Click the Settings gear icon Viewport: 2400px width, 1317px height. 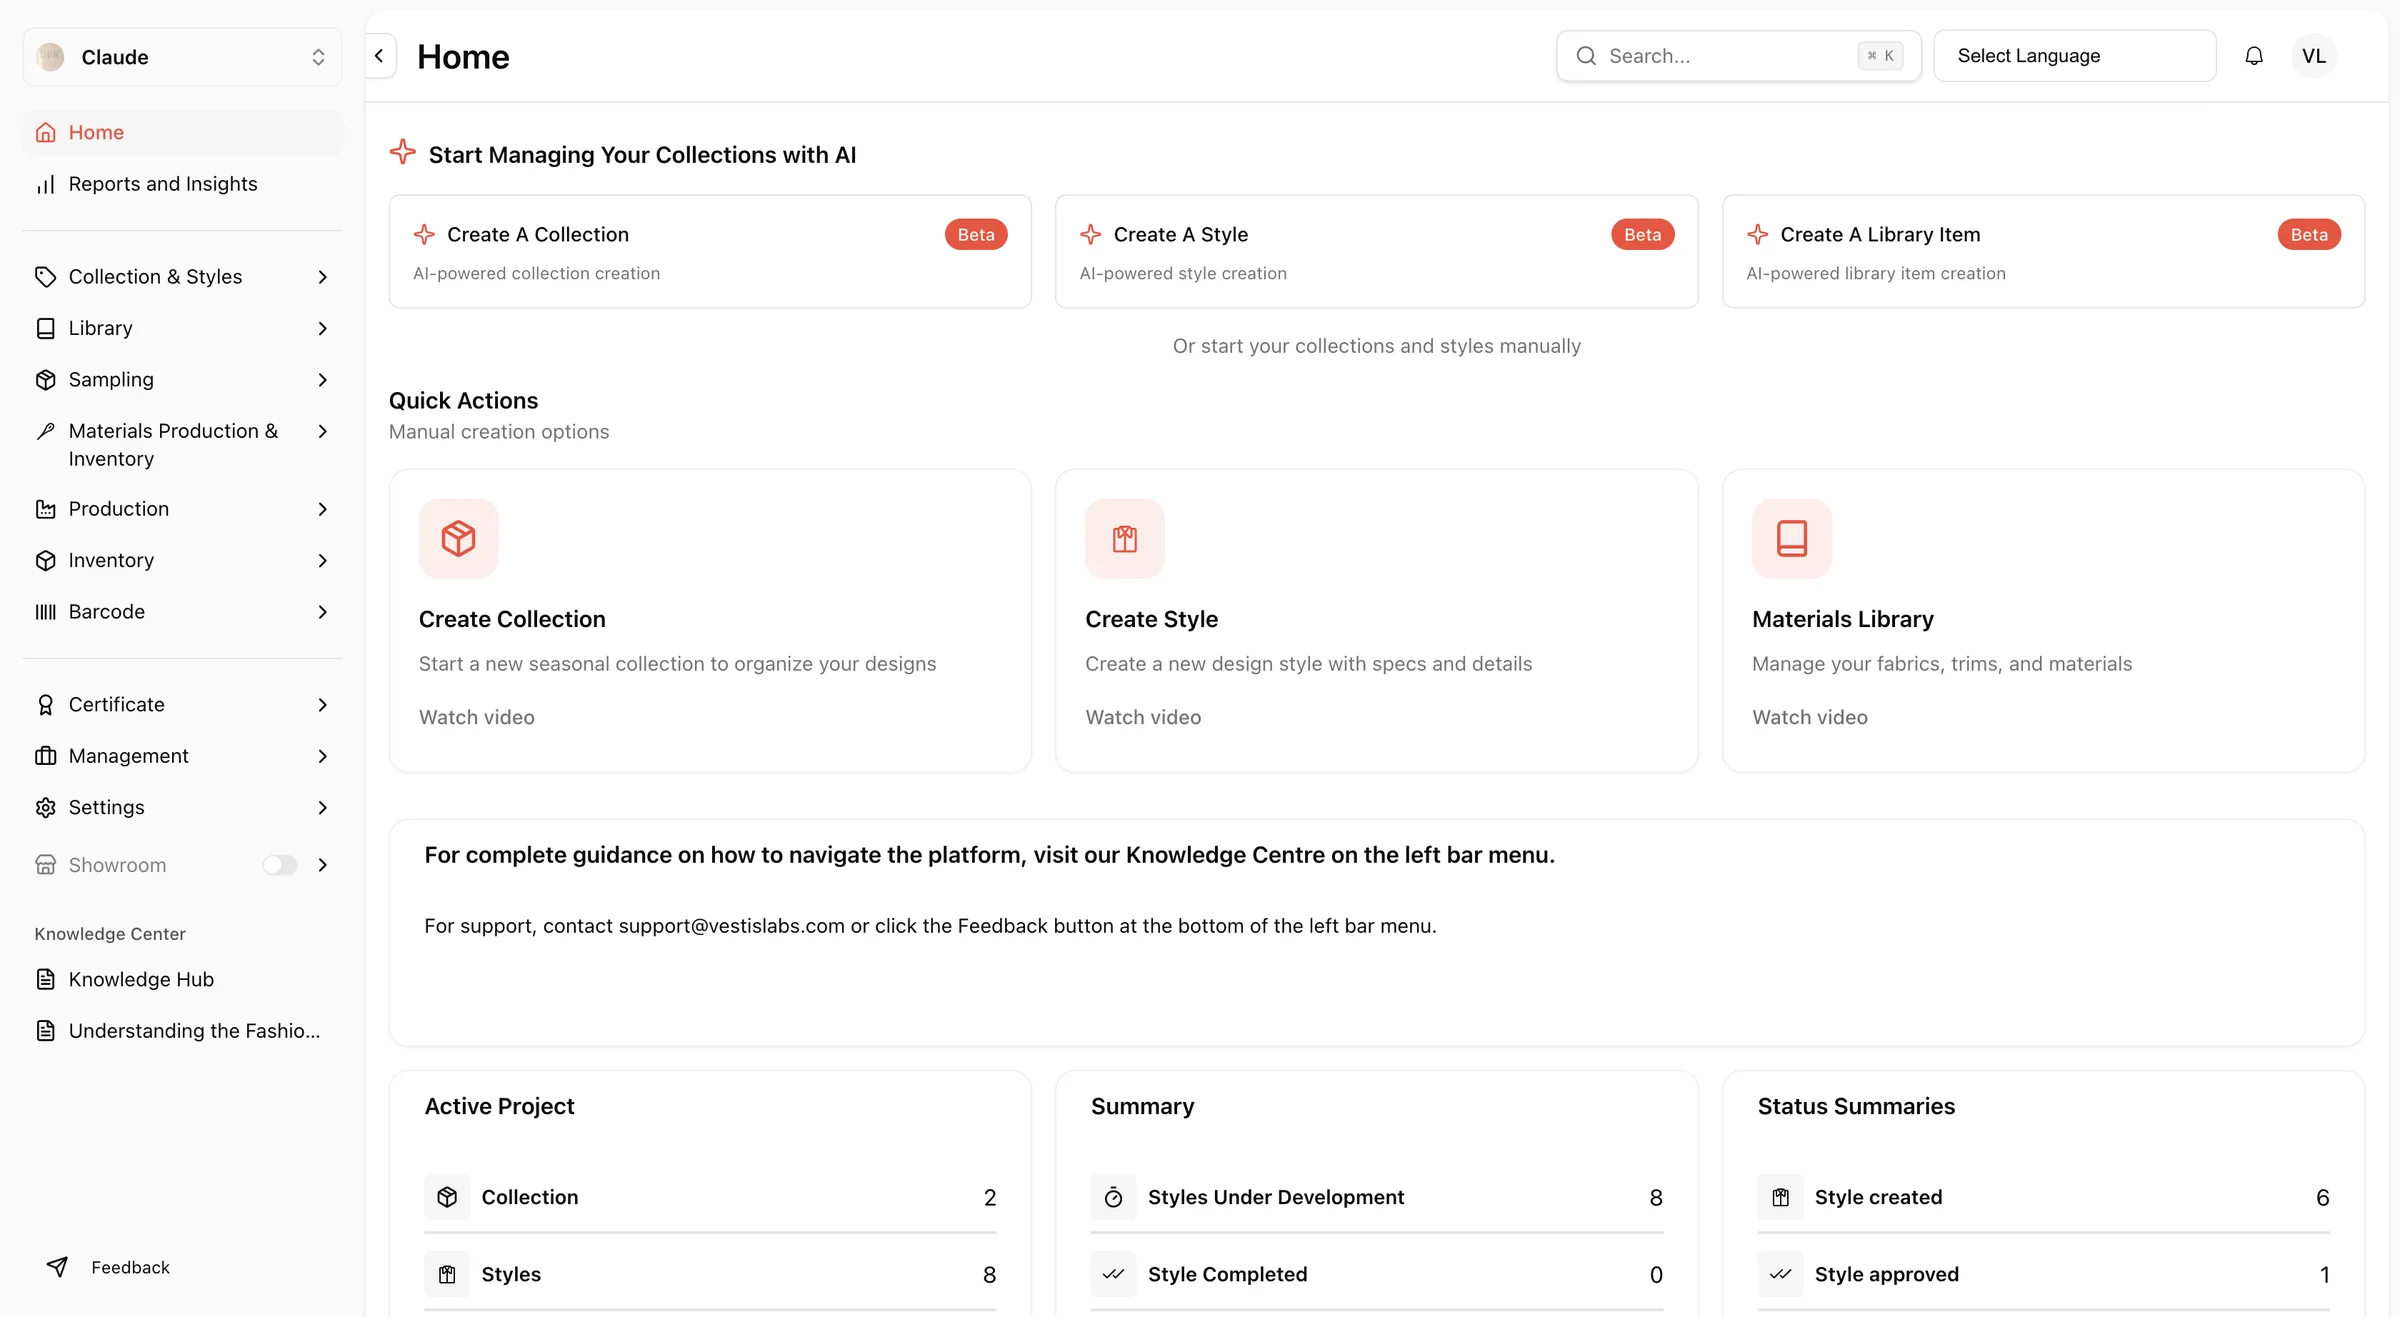(46, 808)
